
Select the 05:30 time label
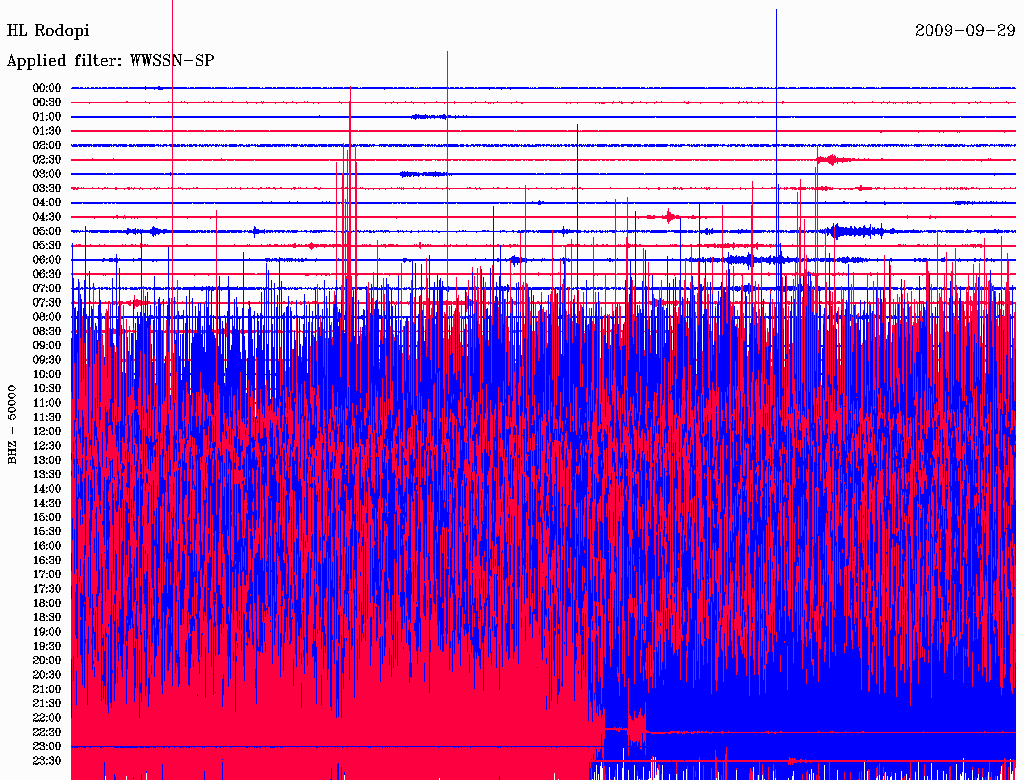[47, 246]
